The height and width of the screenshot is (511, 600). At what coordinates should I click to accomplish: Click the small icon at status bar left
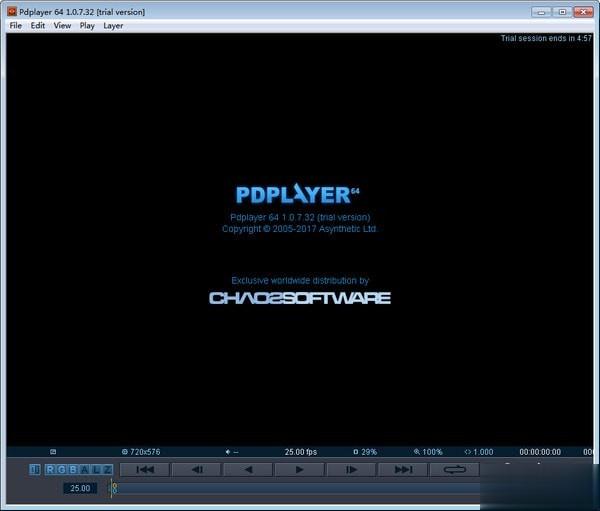(53, 452)
